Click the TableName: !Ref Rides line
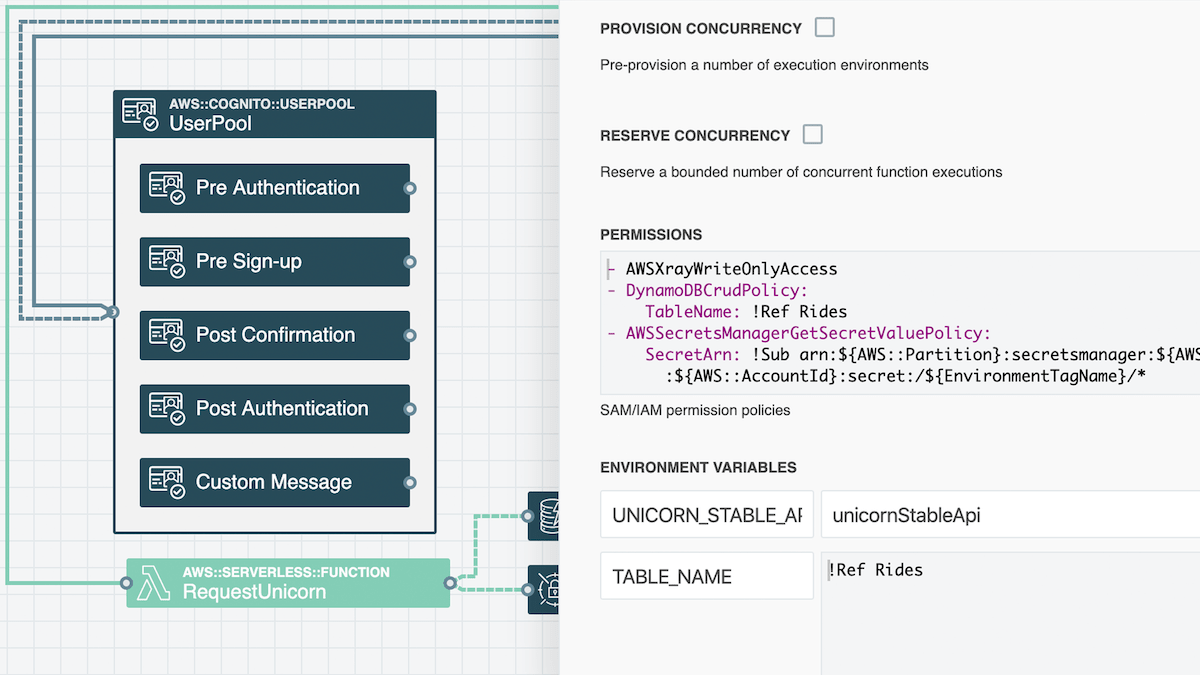This screenshot has height=675, width=1200. [x=746, y=312]
